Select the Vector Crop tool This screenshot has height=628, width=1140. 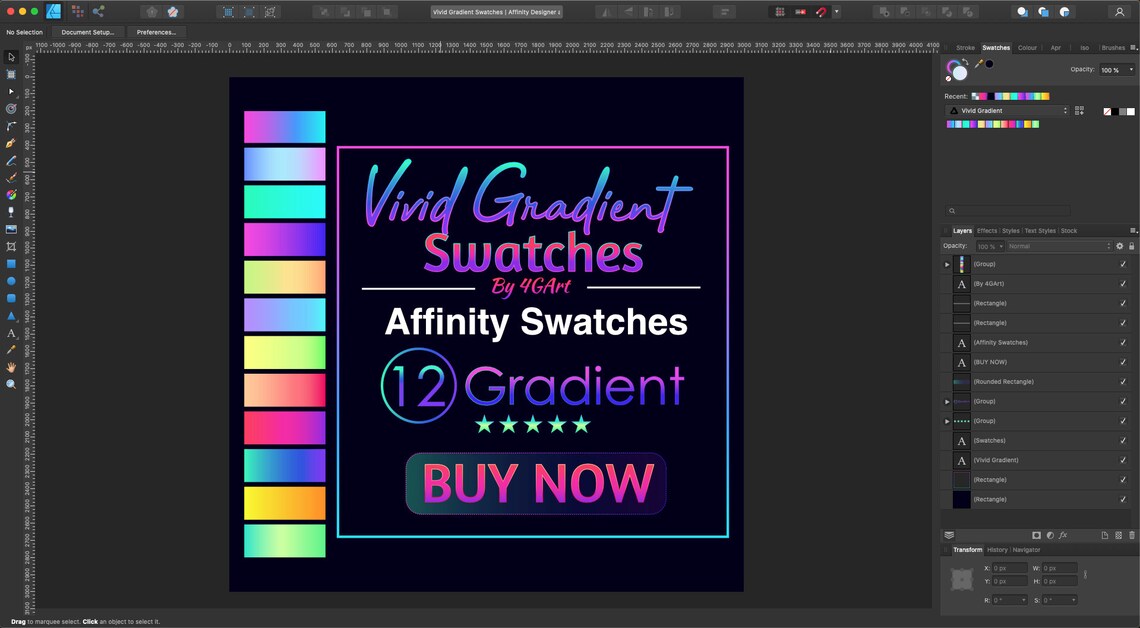11,248
